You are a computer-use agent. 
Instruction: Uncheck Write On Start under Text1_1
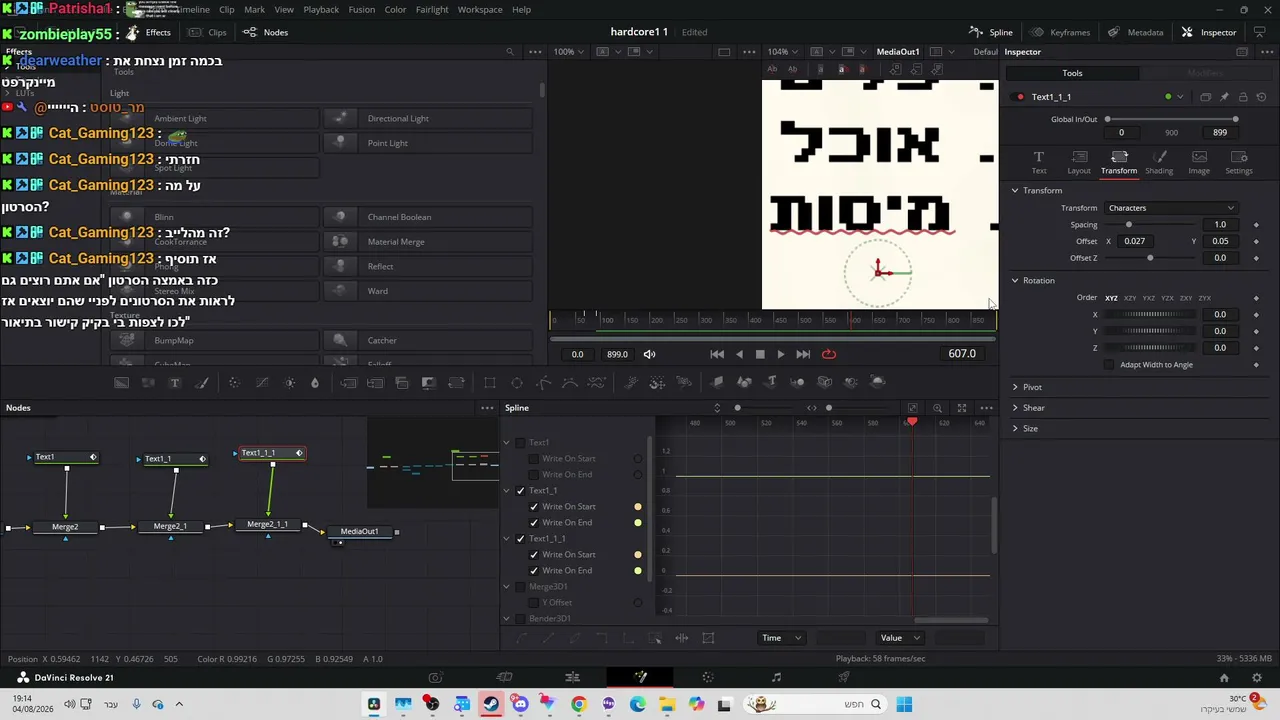coord(534,507)
